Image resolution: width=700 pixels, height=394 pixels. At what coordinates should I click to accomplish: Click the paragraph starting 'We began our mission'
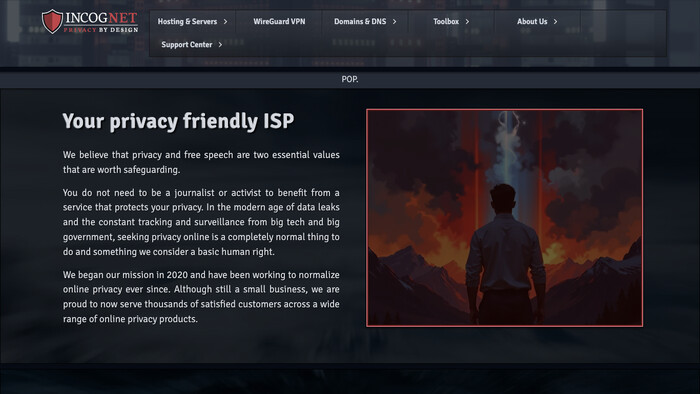201,297
